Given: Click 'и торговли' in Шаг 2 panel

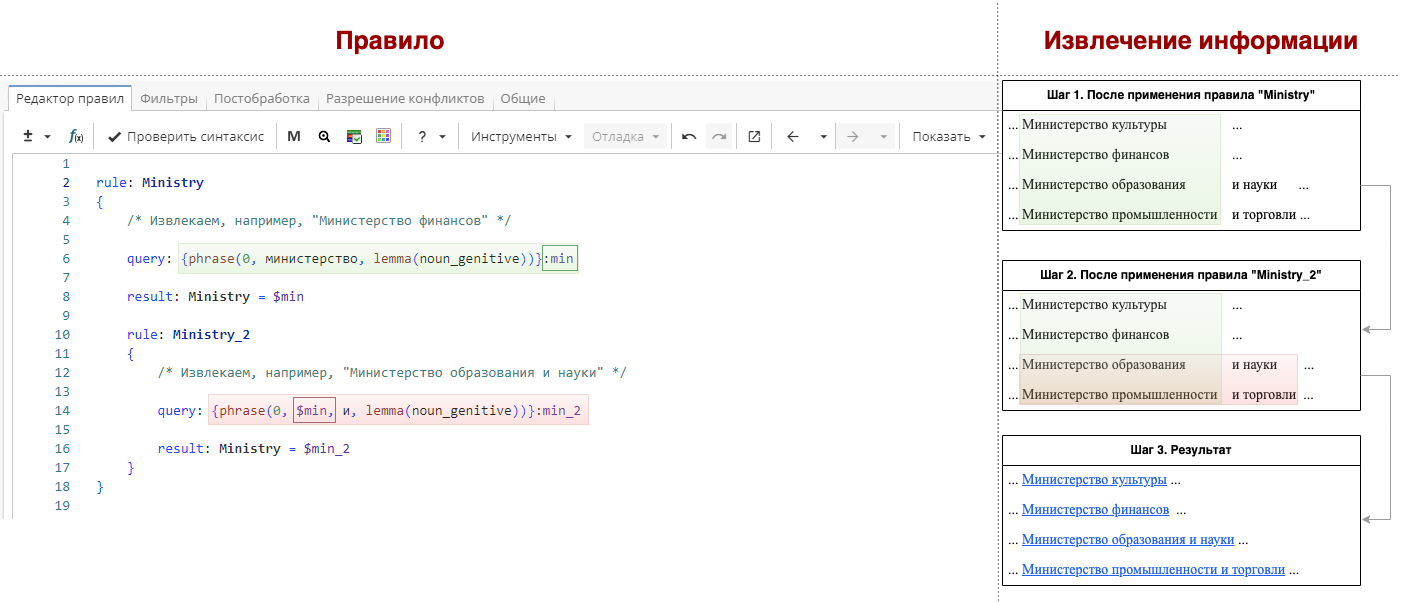Looking at the screenshot, I should 1264,395.
